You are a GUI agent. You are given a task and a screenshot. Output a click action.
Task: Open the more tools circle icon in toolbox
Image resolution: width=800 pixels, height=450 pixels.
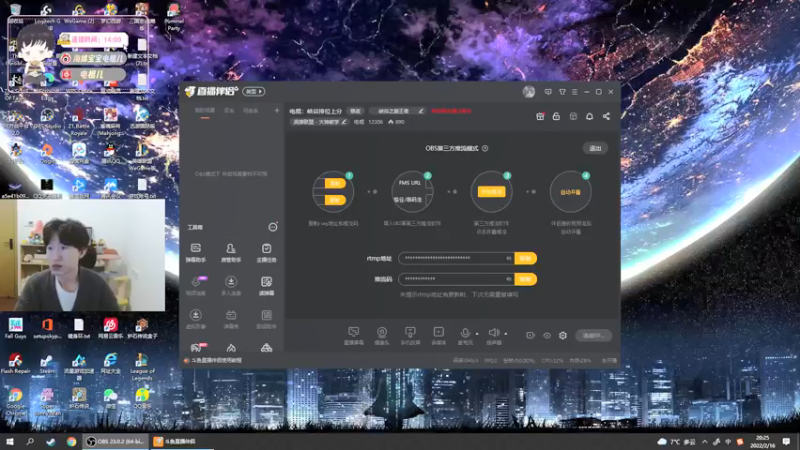click(x=273, y=227)
